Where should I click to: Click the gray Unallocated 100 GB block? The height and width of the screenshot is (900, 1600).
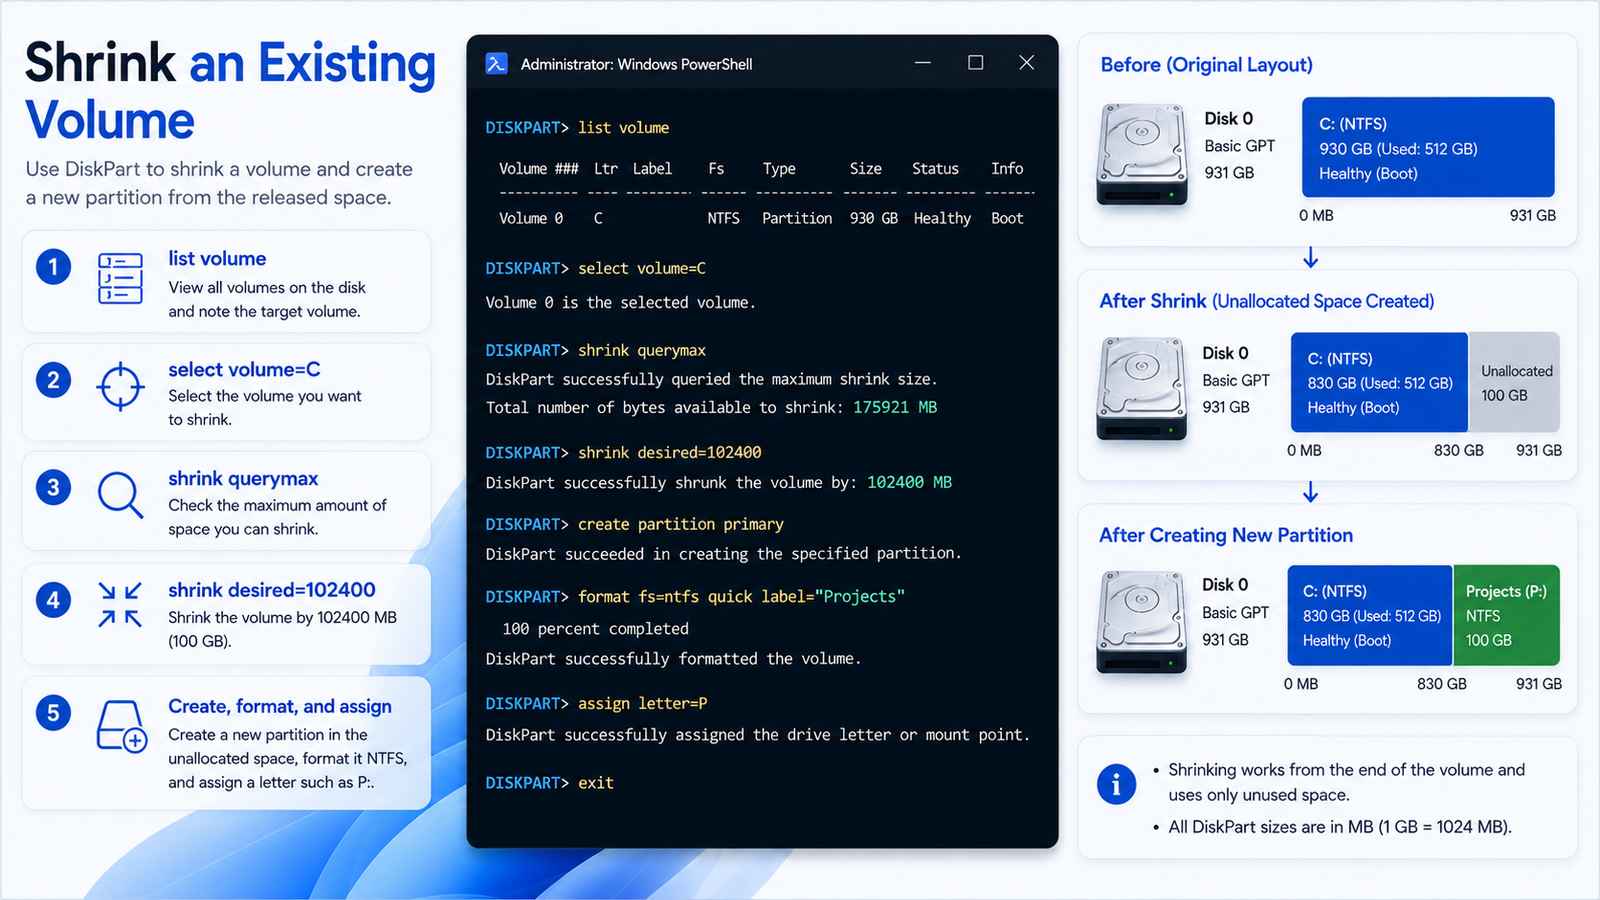[x=1514, y=382]
